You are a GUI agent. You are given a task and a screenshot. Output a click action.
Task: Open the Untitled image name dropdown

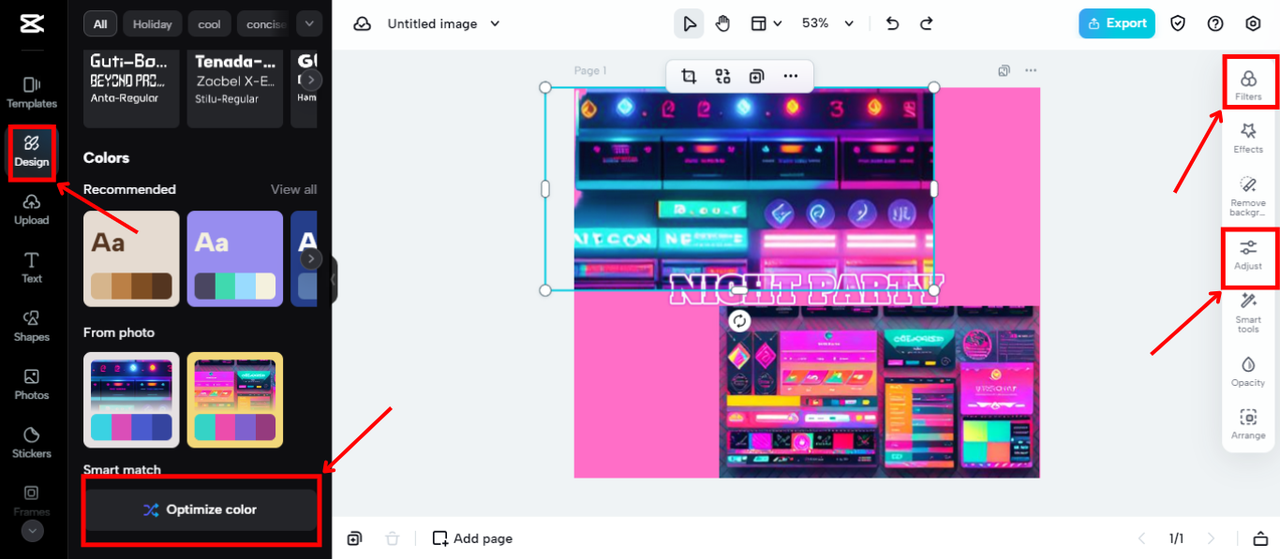point(443,24)
